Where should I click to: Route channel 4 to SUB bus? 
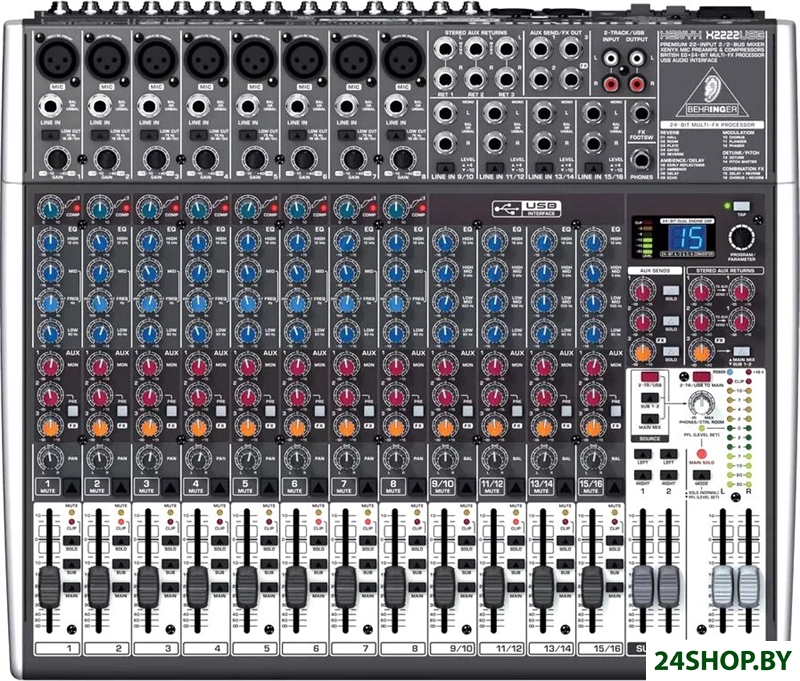(x=220, y=564)
